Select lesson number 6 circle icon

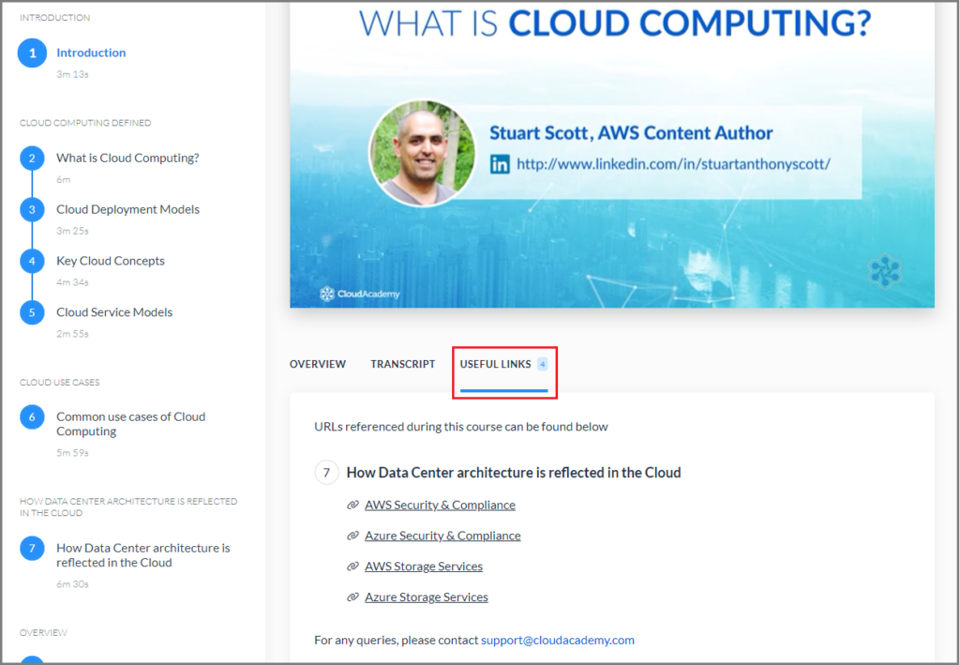tap(32, 417)
